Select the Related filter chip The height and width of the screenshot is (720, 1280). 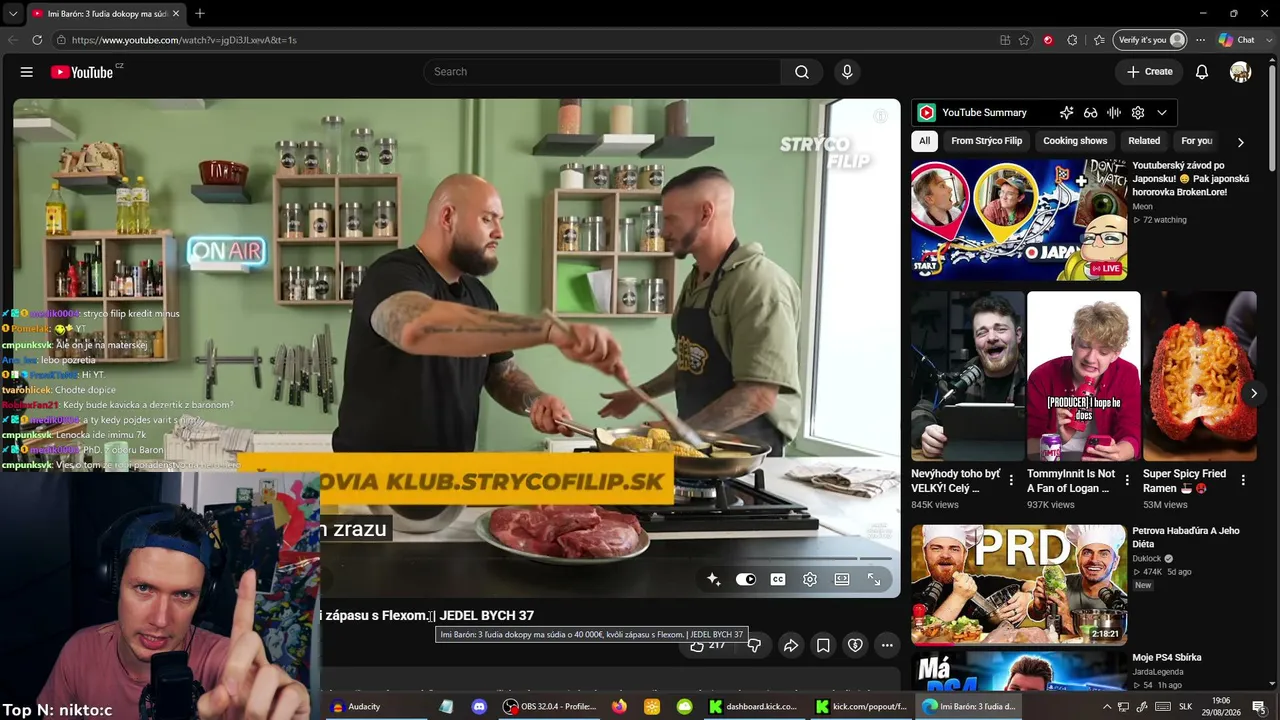1144,141
